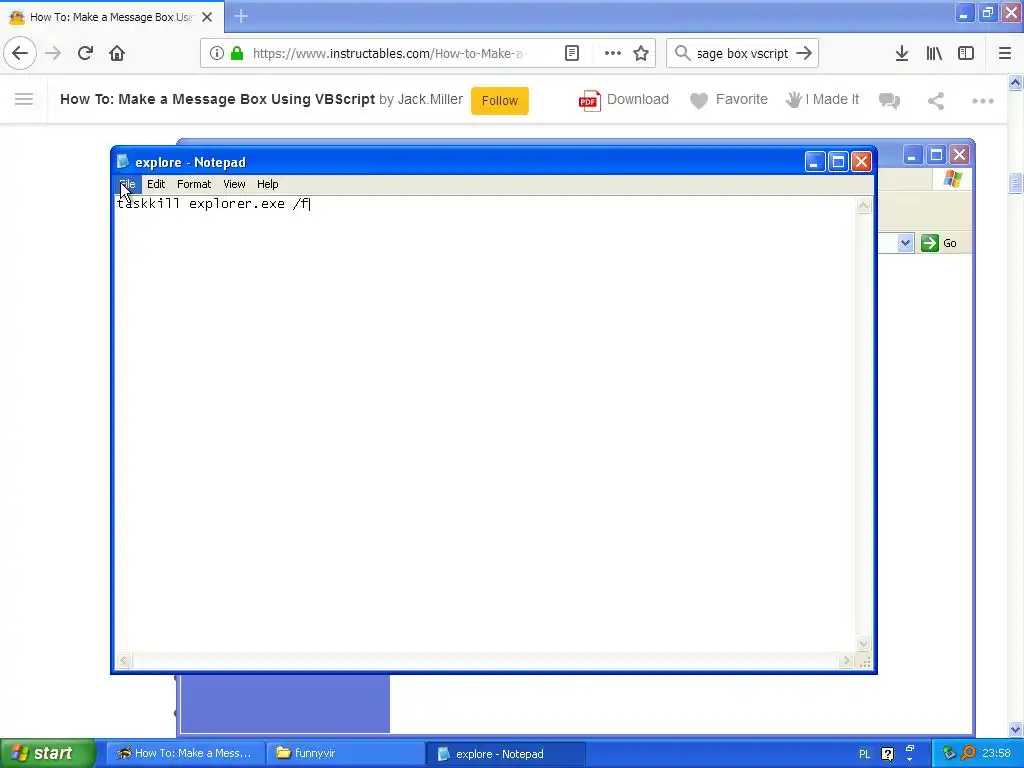The width and height of the screenshot is (1024, 768).
Task: Switch to funnyvir folder in taskbar
Action: click(345, 753)
